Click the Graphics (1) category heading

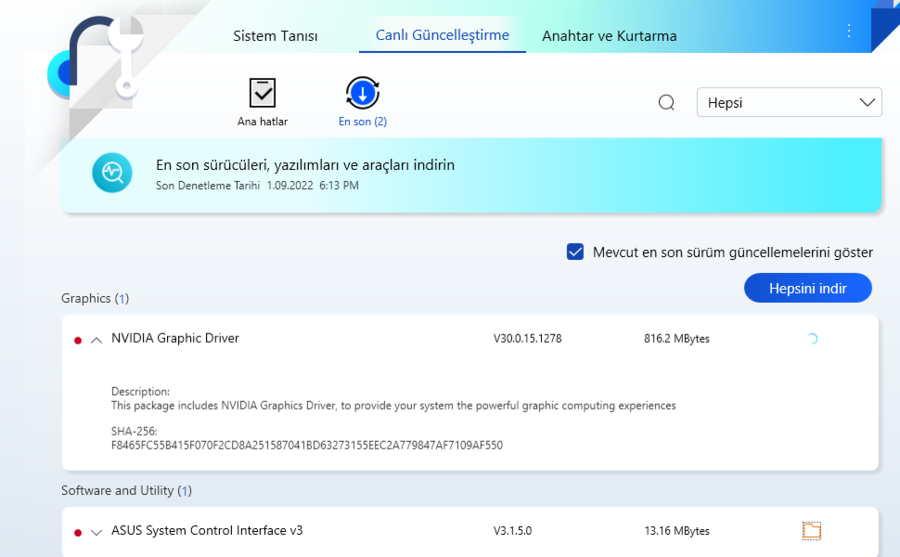click(x=95, y=298)
